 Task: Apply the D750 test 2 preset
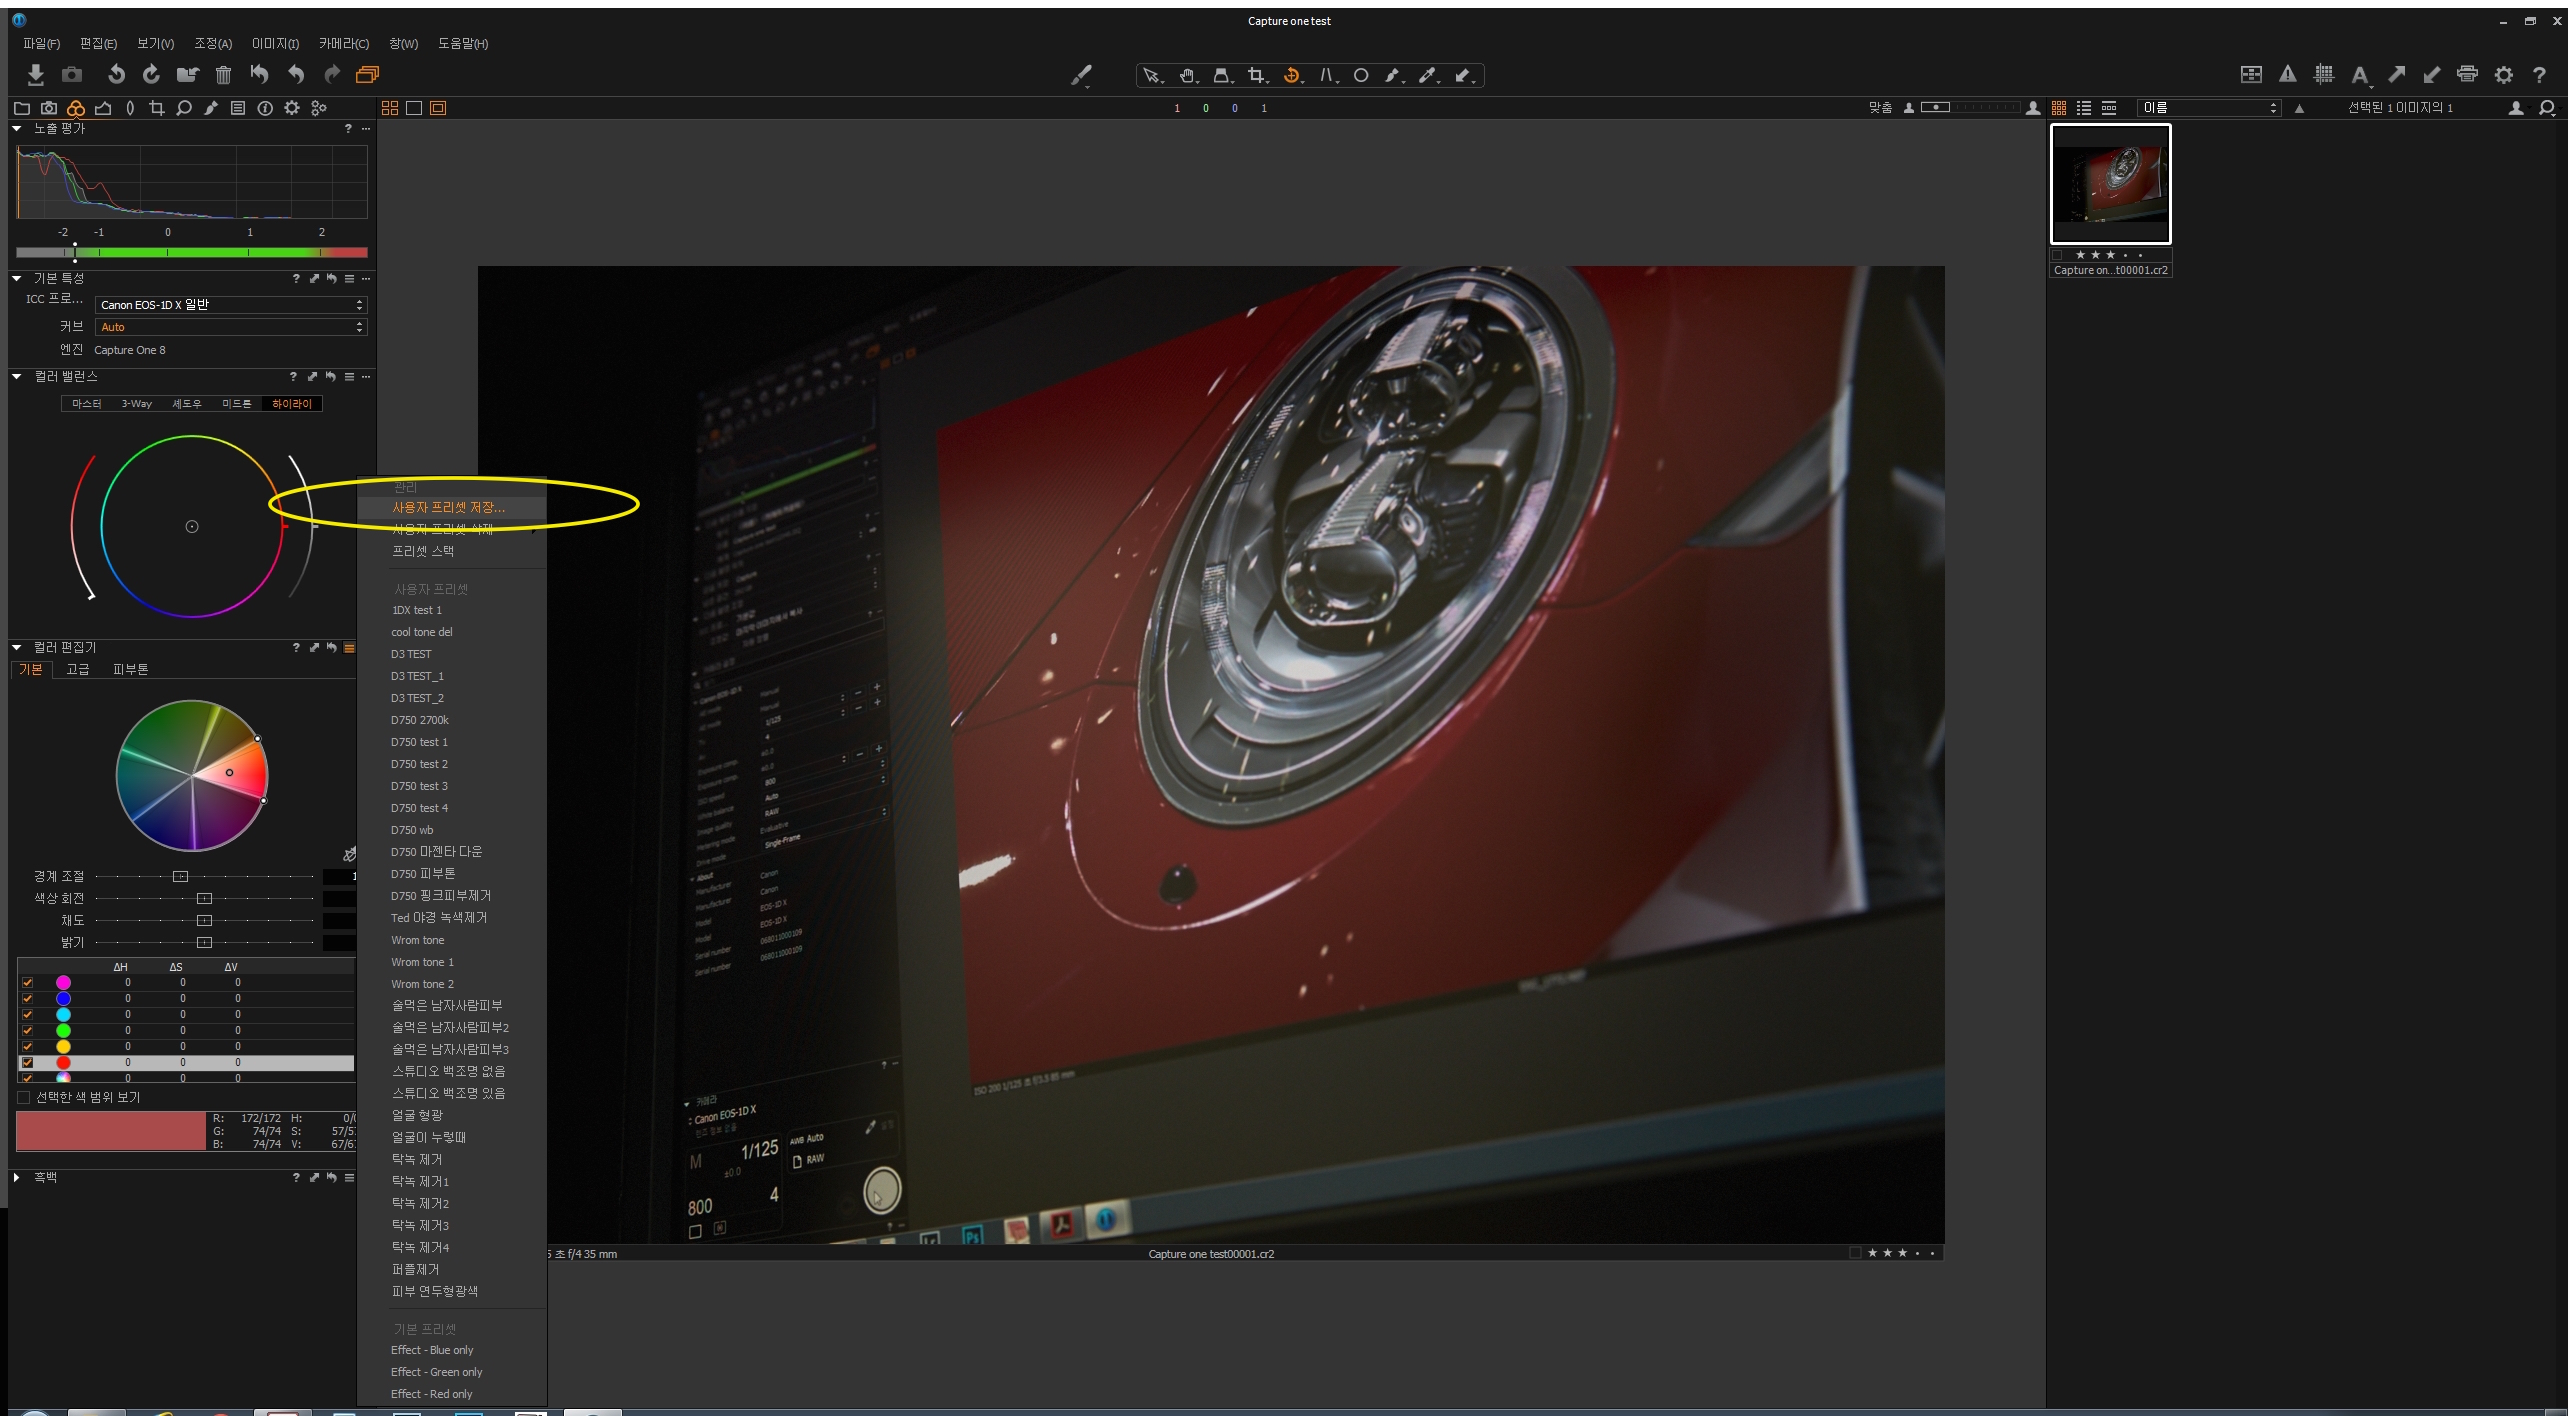[x=419, y=764]
